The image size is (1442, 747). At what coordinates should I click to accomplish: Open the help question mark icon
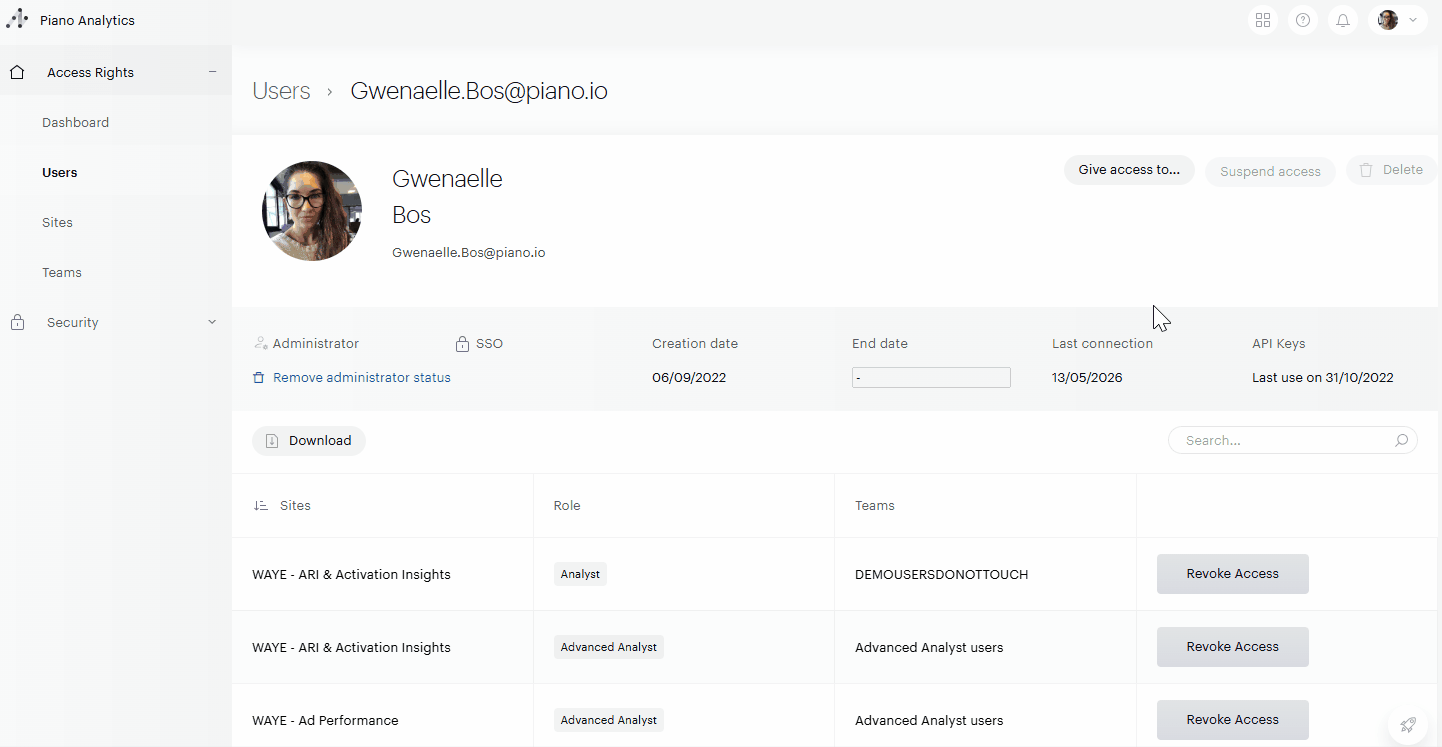coord(1303,20)
